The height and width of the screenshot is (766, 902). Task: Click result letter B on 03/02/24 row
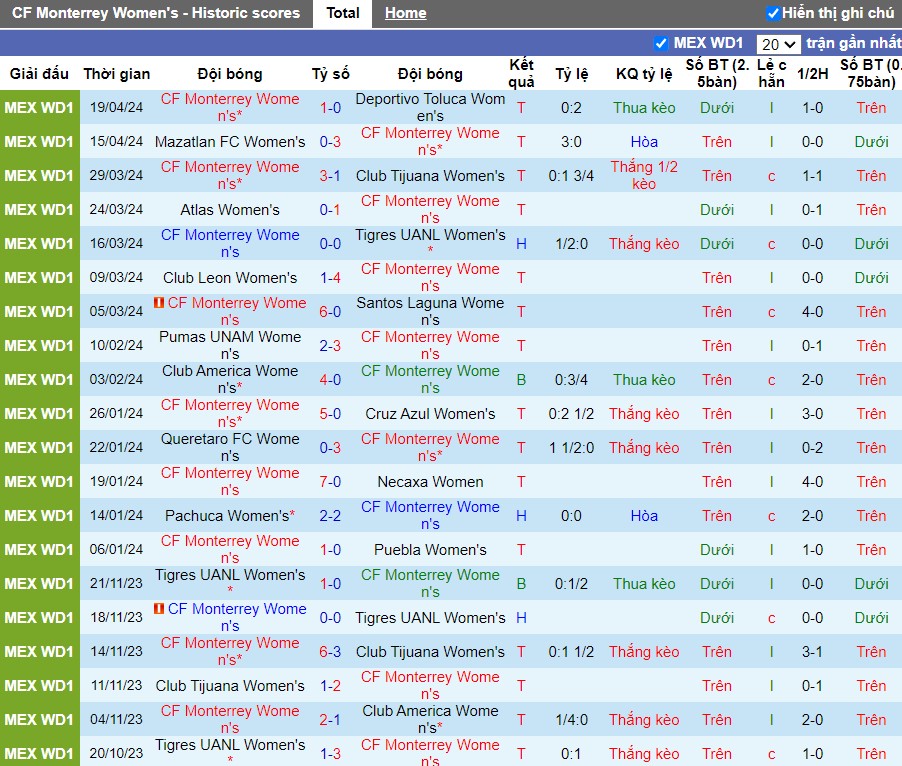pos(521,380)
